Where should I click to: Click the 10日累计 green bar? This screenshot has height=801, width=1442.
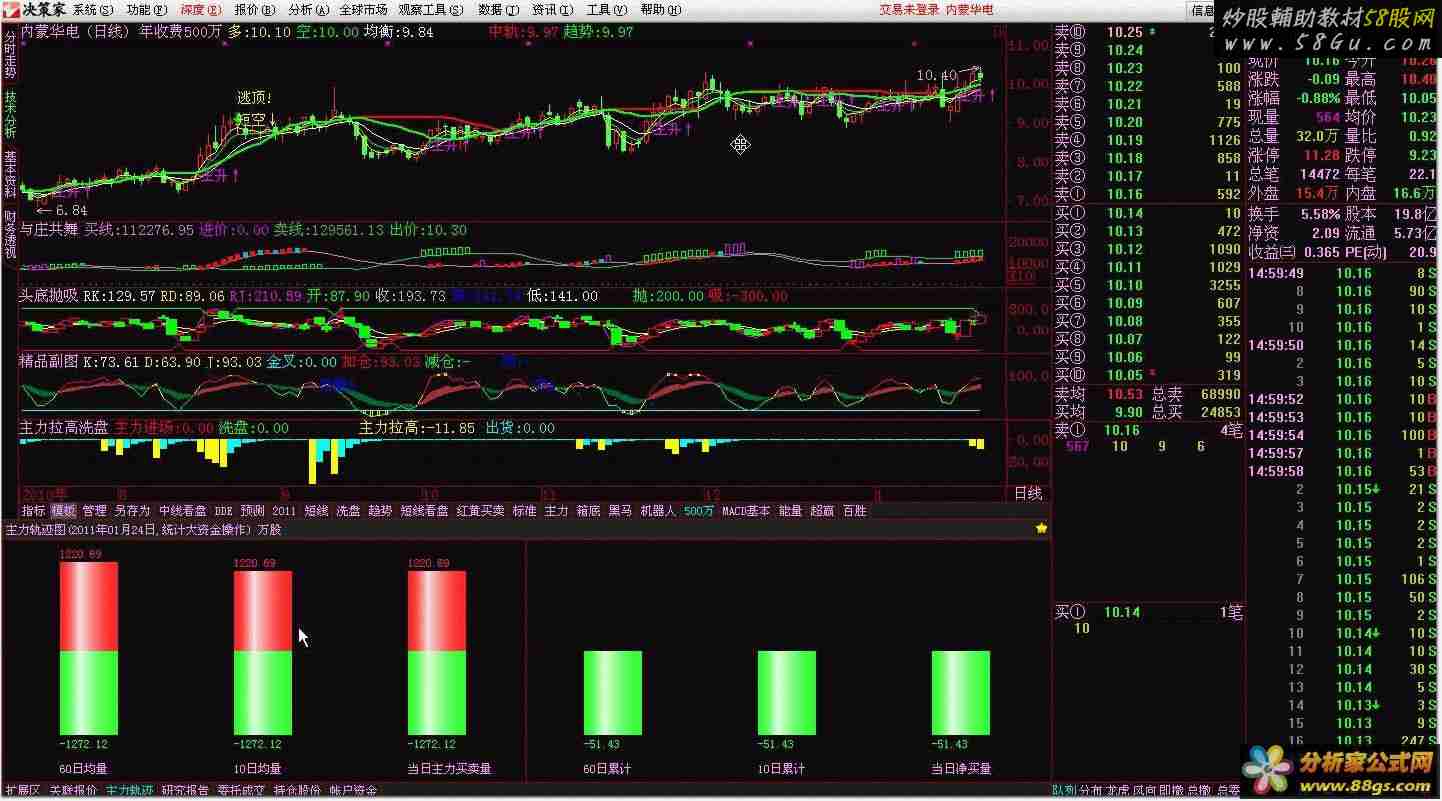787,694
